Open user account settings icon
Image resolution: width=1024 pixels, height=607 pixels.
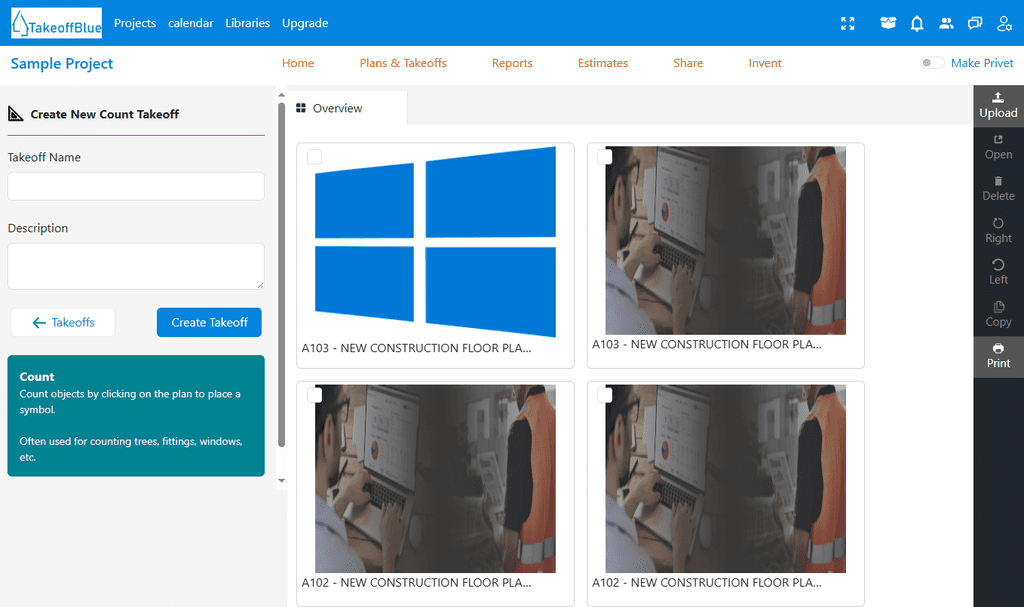1004,24
